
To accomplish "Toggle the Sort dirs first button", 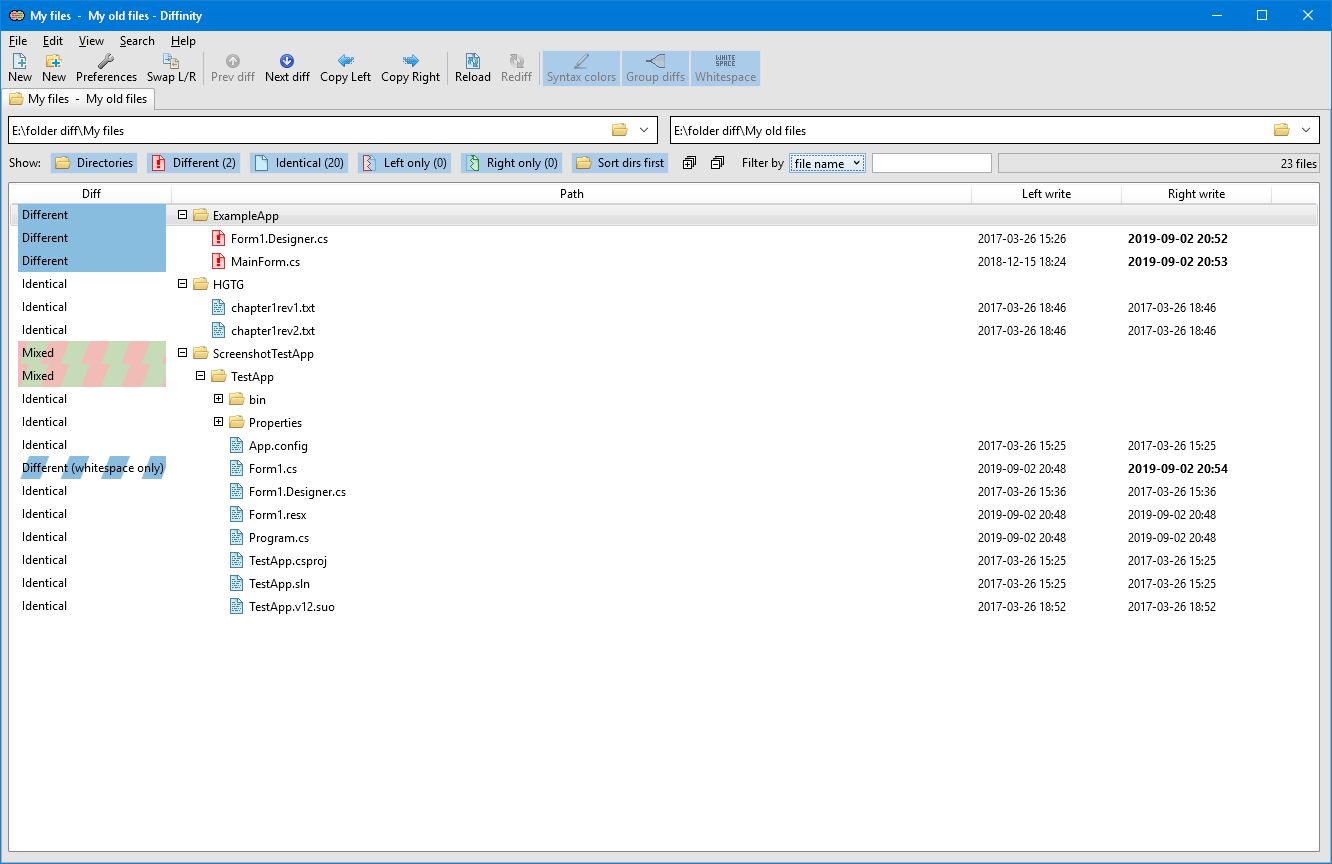I will click(x=619, y=162).
